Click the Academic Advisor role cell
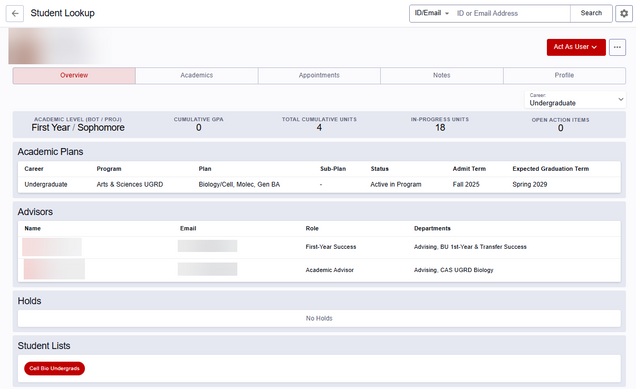Viewport: 636px width, 389px height. pos(330,270)
